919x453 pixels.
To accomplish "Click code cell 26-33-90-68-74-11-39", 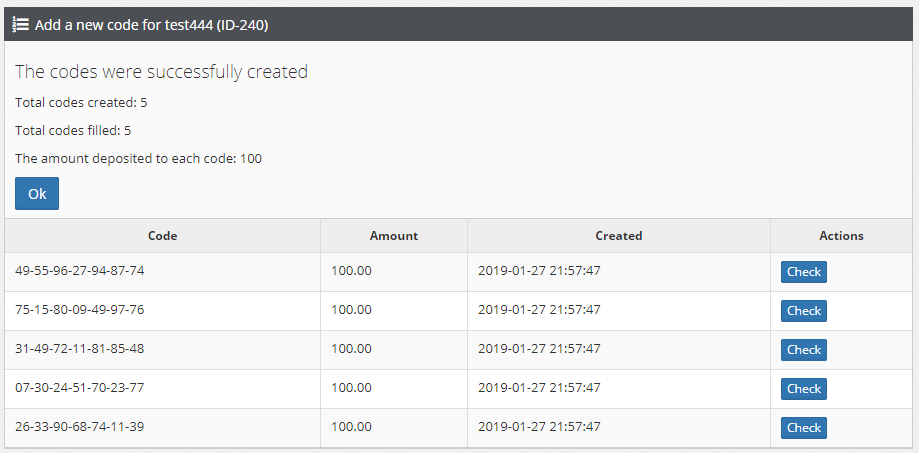I will (80, 427).
